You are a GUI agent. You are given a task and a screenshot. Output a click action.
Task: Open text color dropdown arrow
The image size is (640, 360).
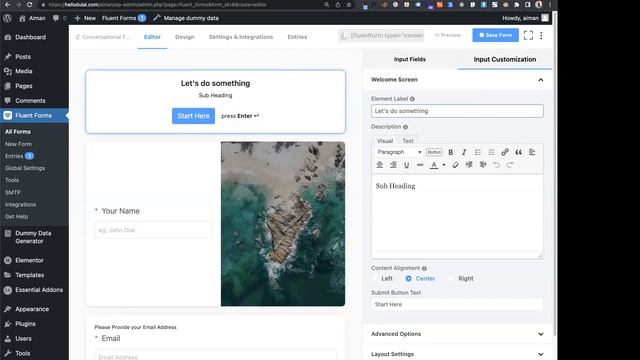(444, 165)
